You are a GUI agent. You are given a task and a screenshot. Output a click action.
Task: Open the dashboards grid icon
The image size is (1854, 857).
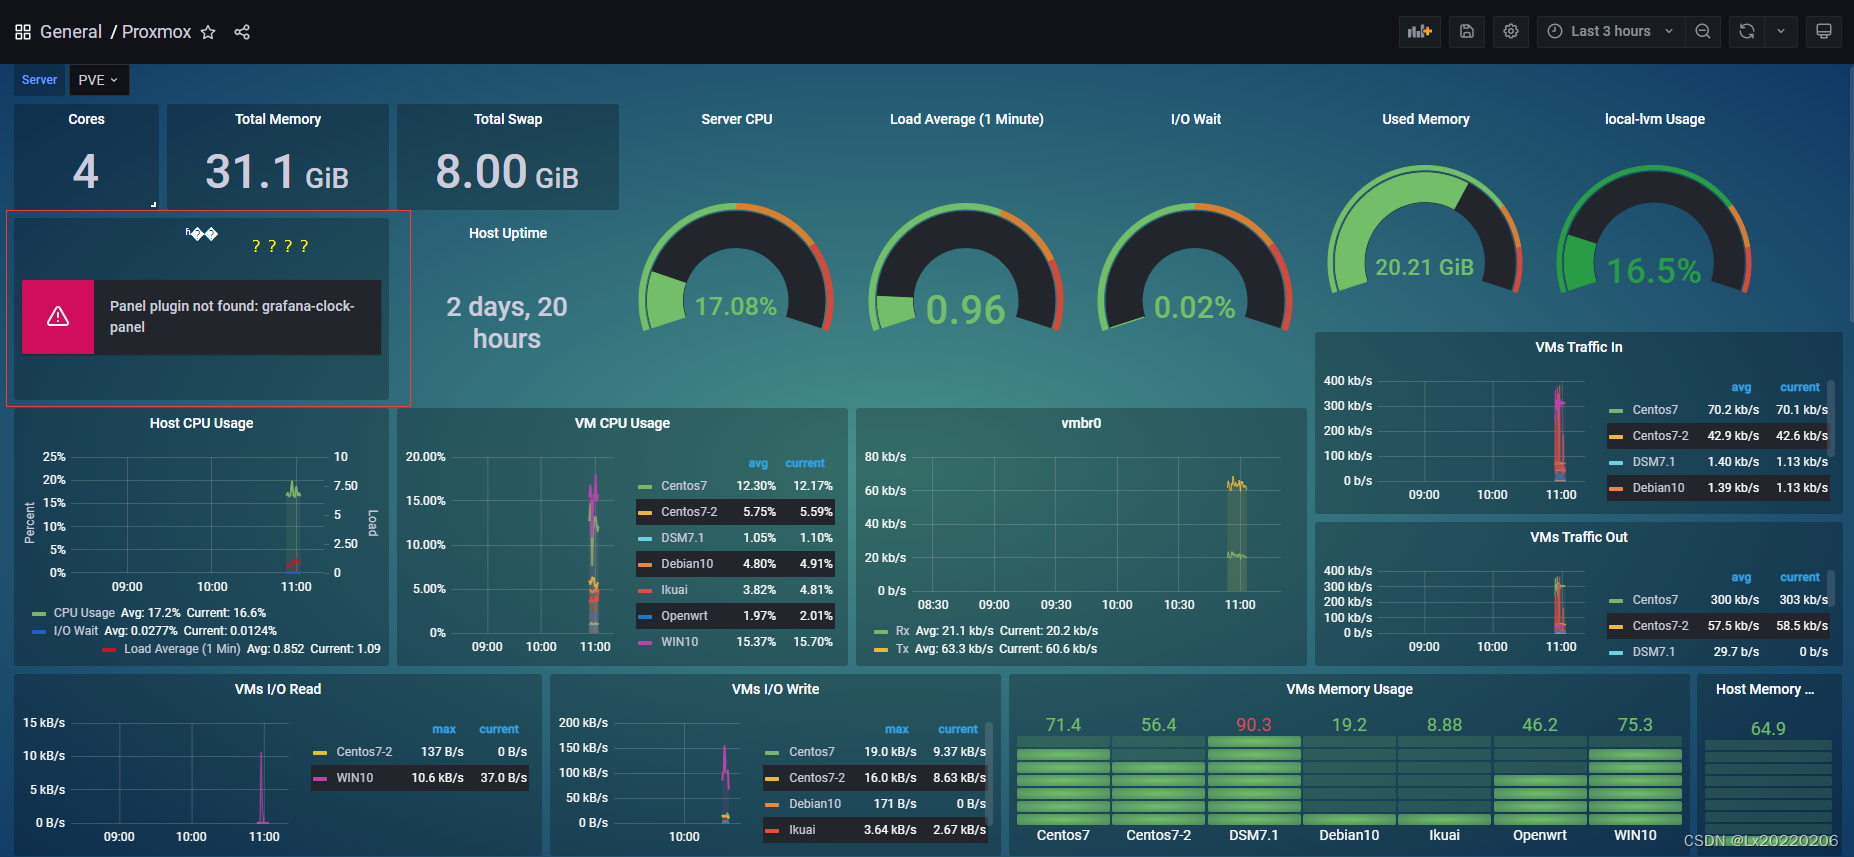(23, 32)
